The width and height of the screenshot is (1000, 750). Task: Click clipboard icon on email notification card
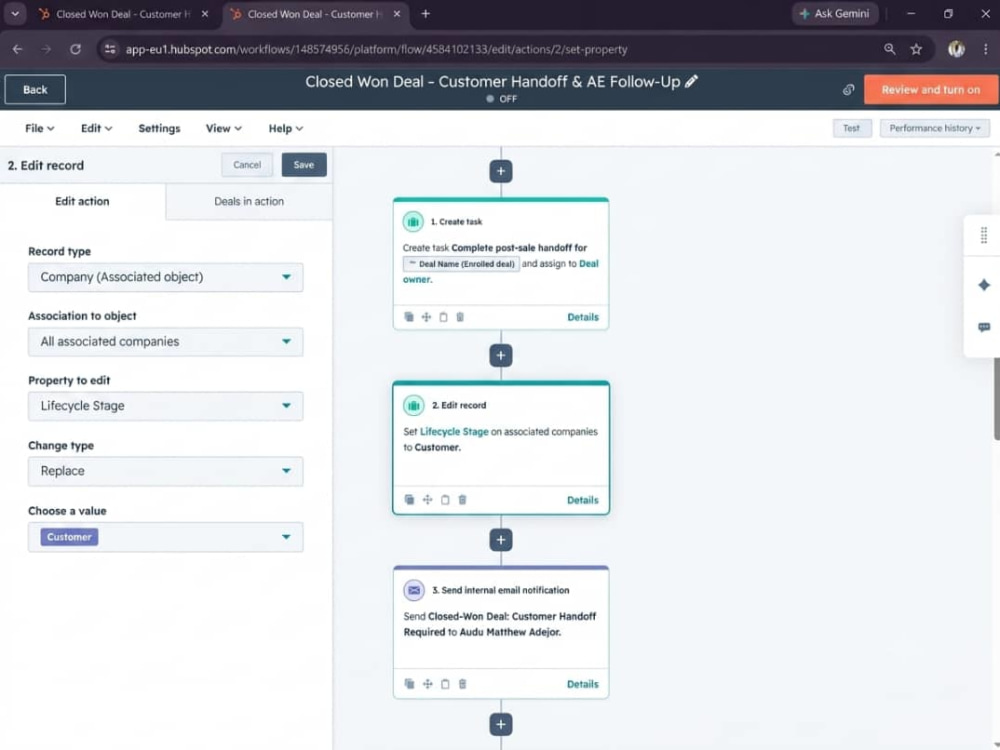[445, 684]
